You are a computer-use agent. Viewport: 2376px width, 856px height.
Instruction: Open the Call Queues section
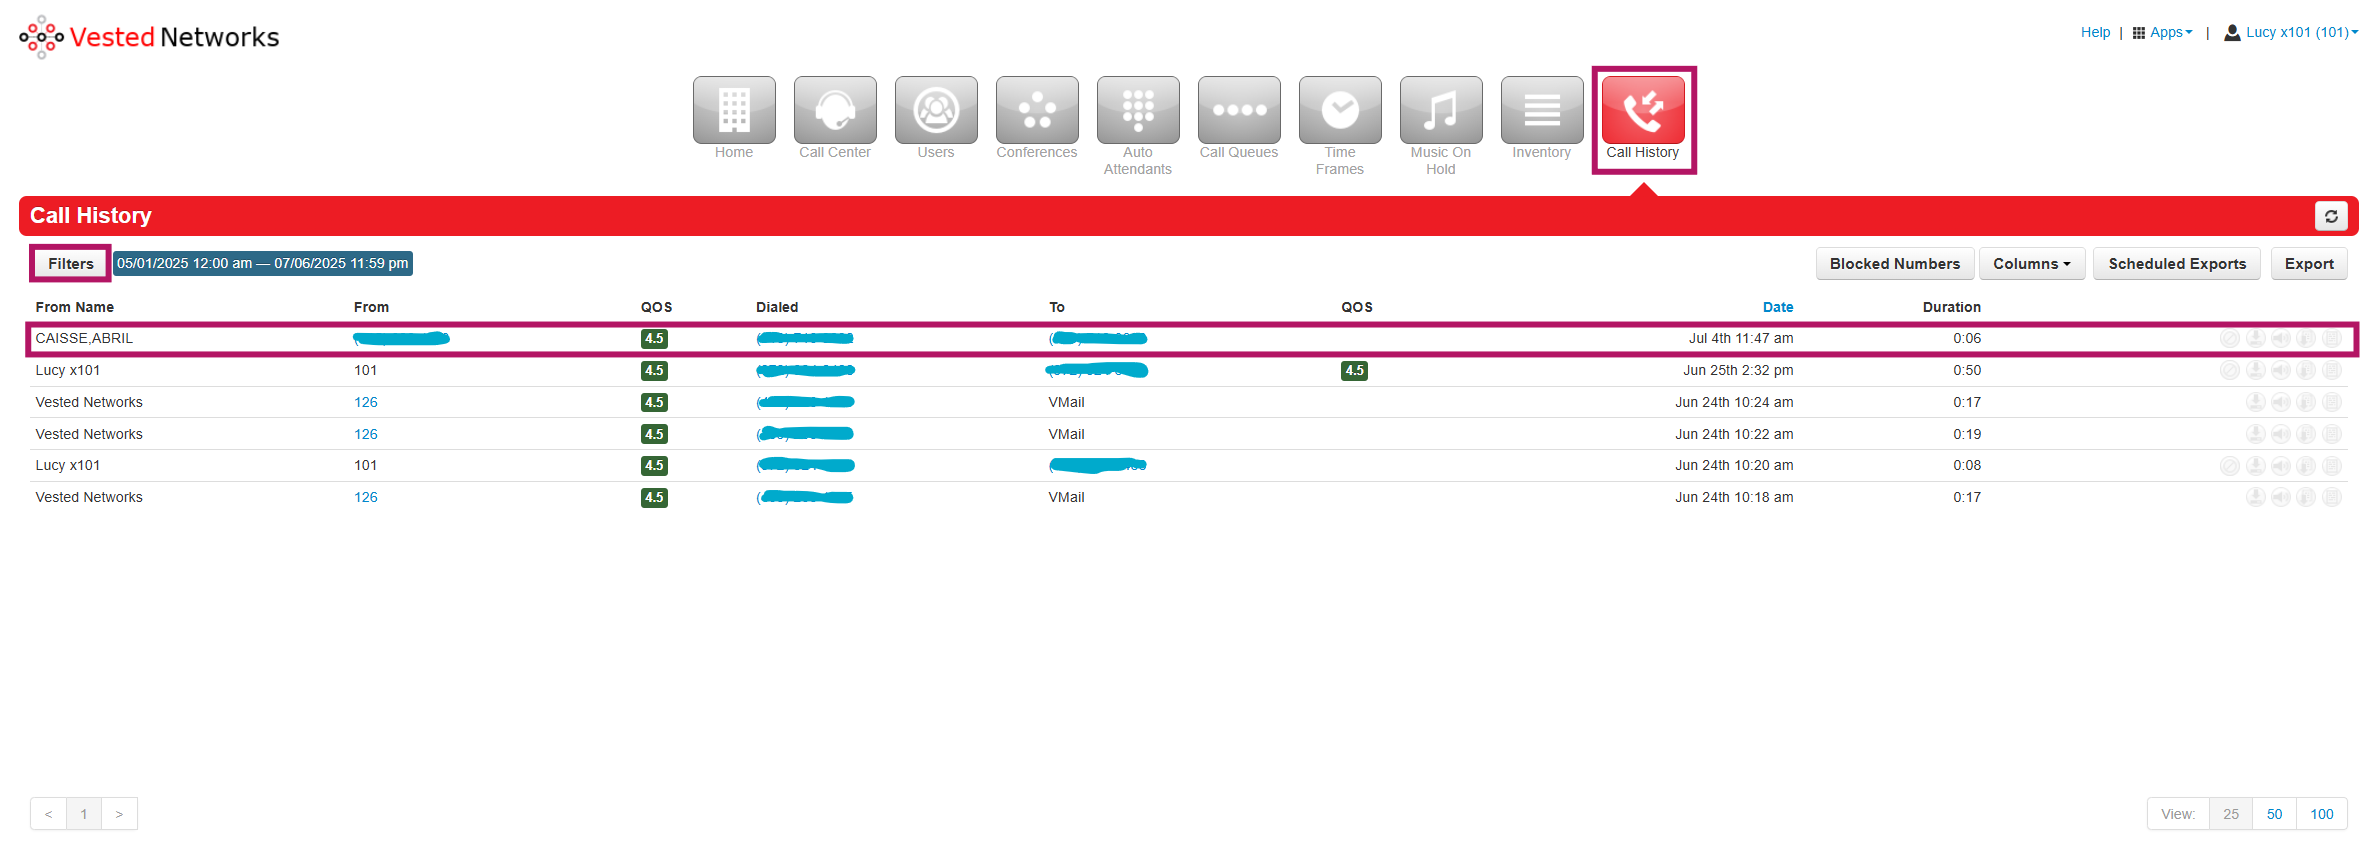1238,111
